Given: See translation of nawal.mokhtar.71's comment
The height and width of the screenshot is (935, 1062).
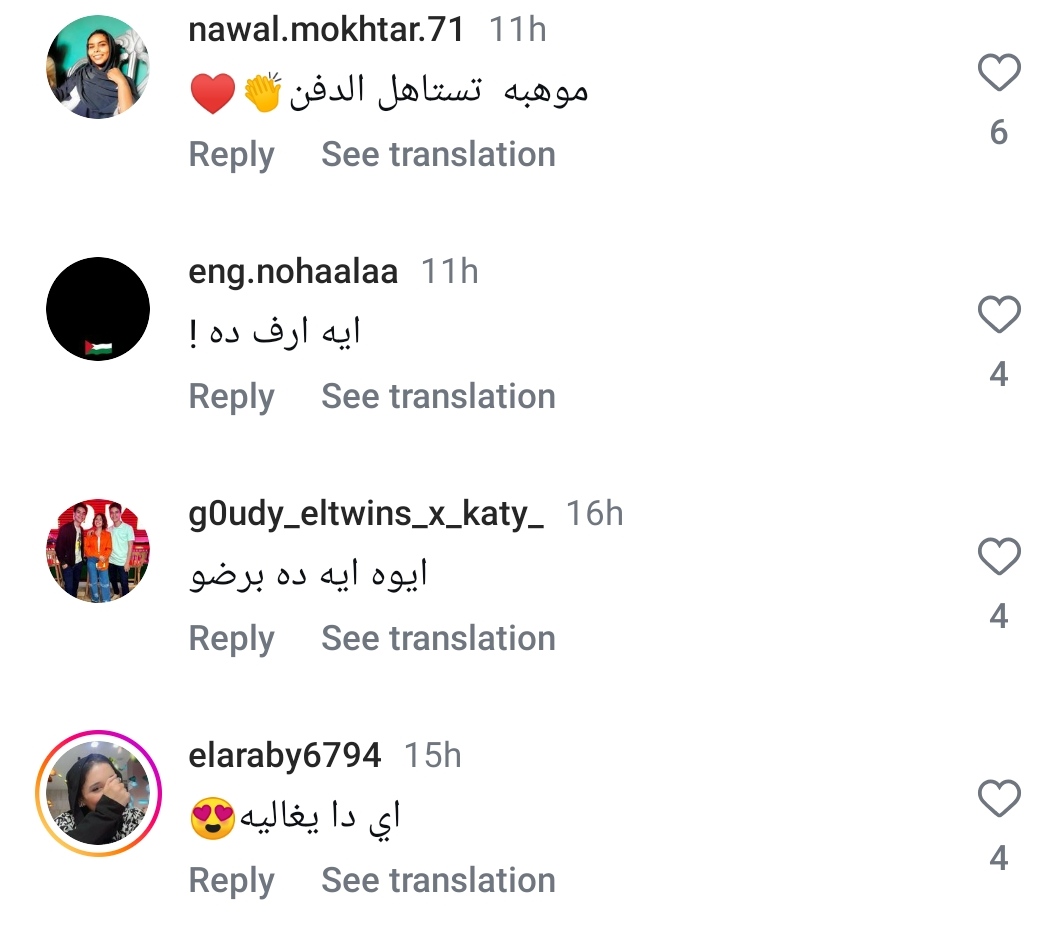Looking at the screenshot, I should coord(438,155).
